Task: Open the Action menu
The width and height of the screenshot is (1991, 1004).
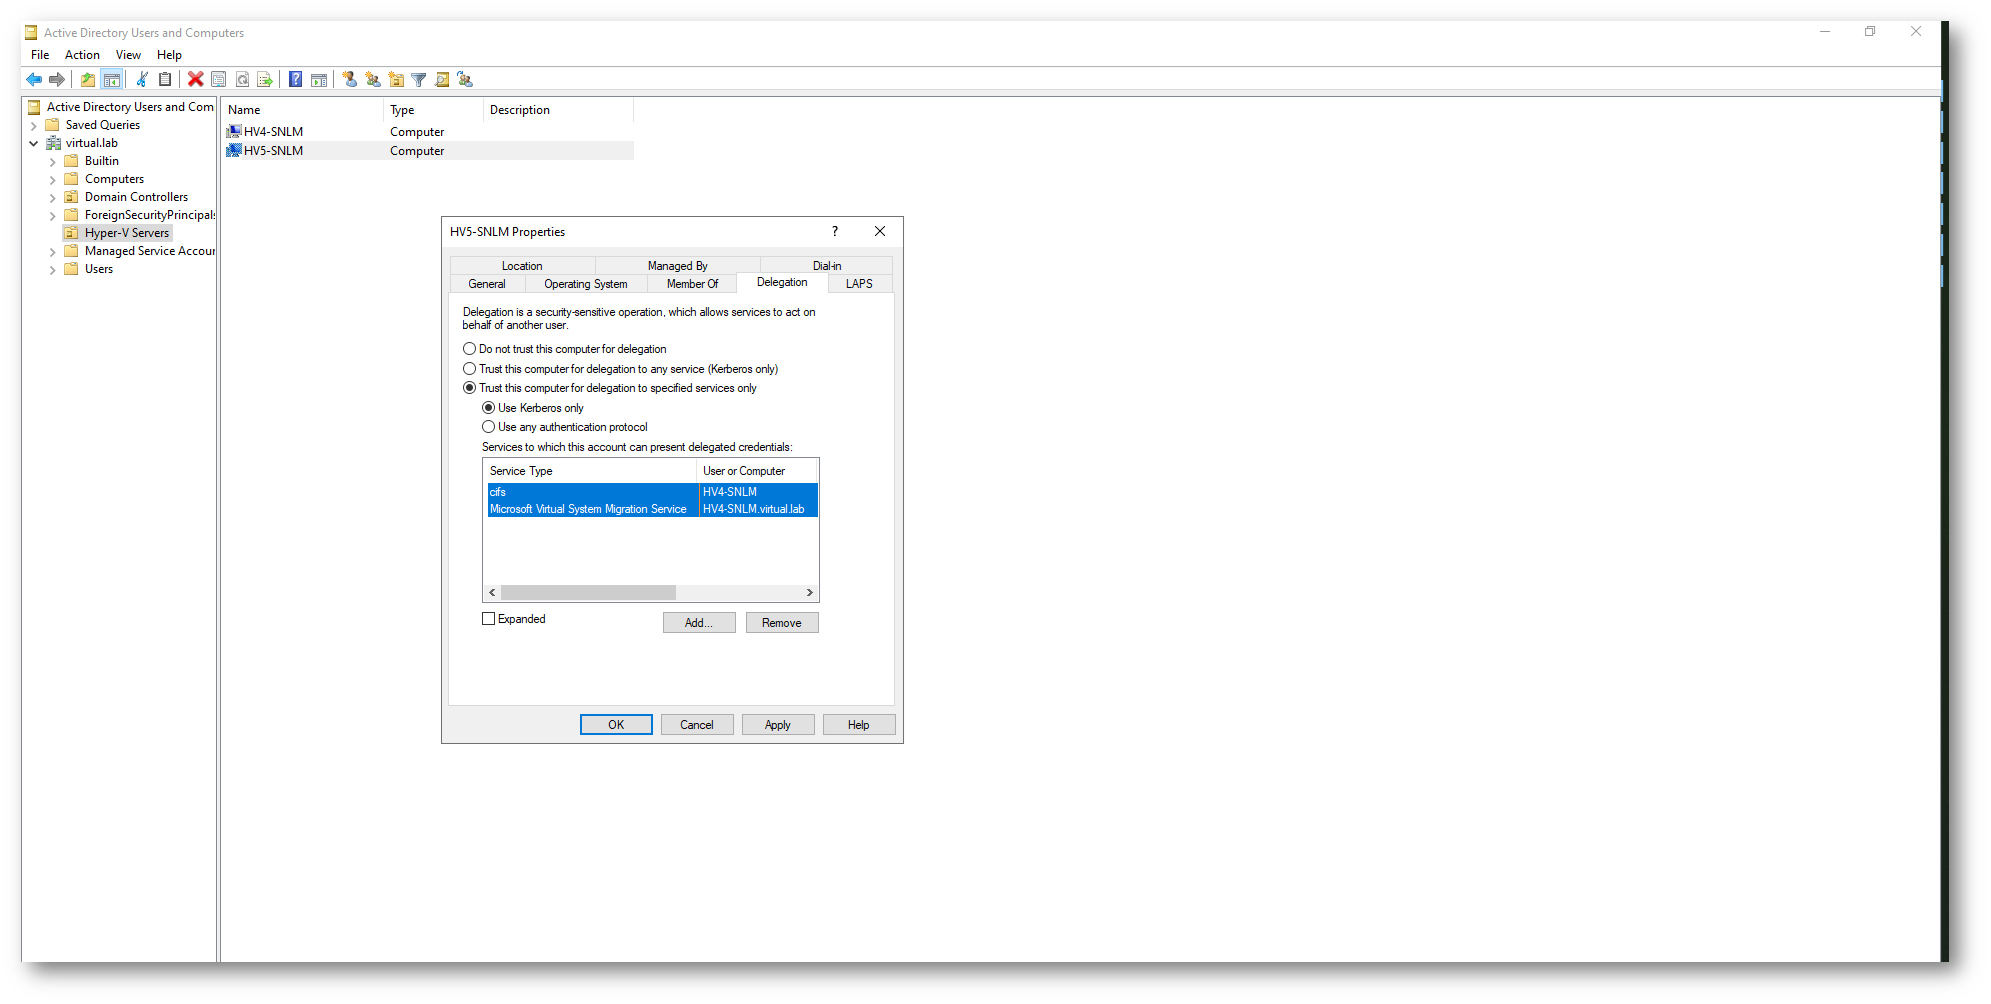Action: (x=82, y=55)
